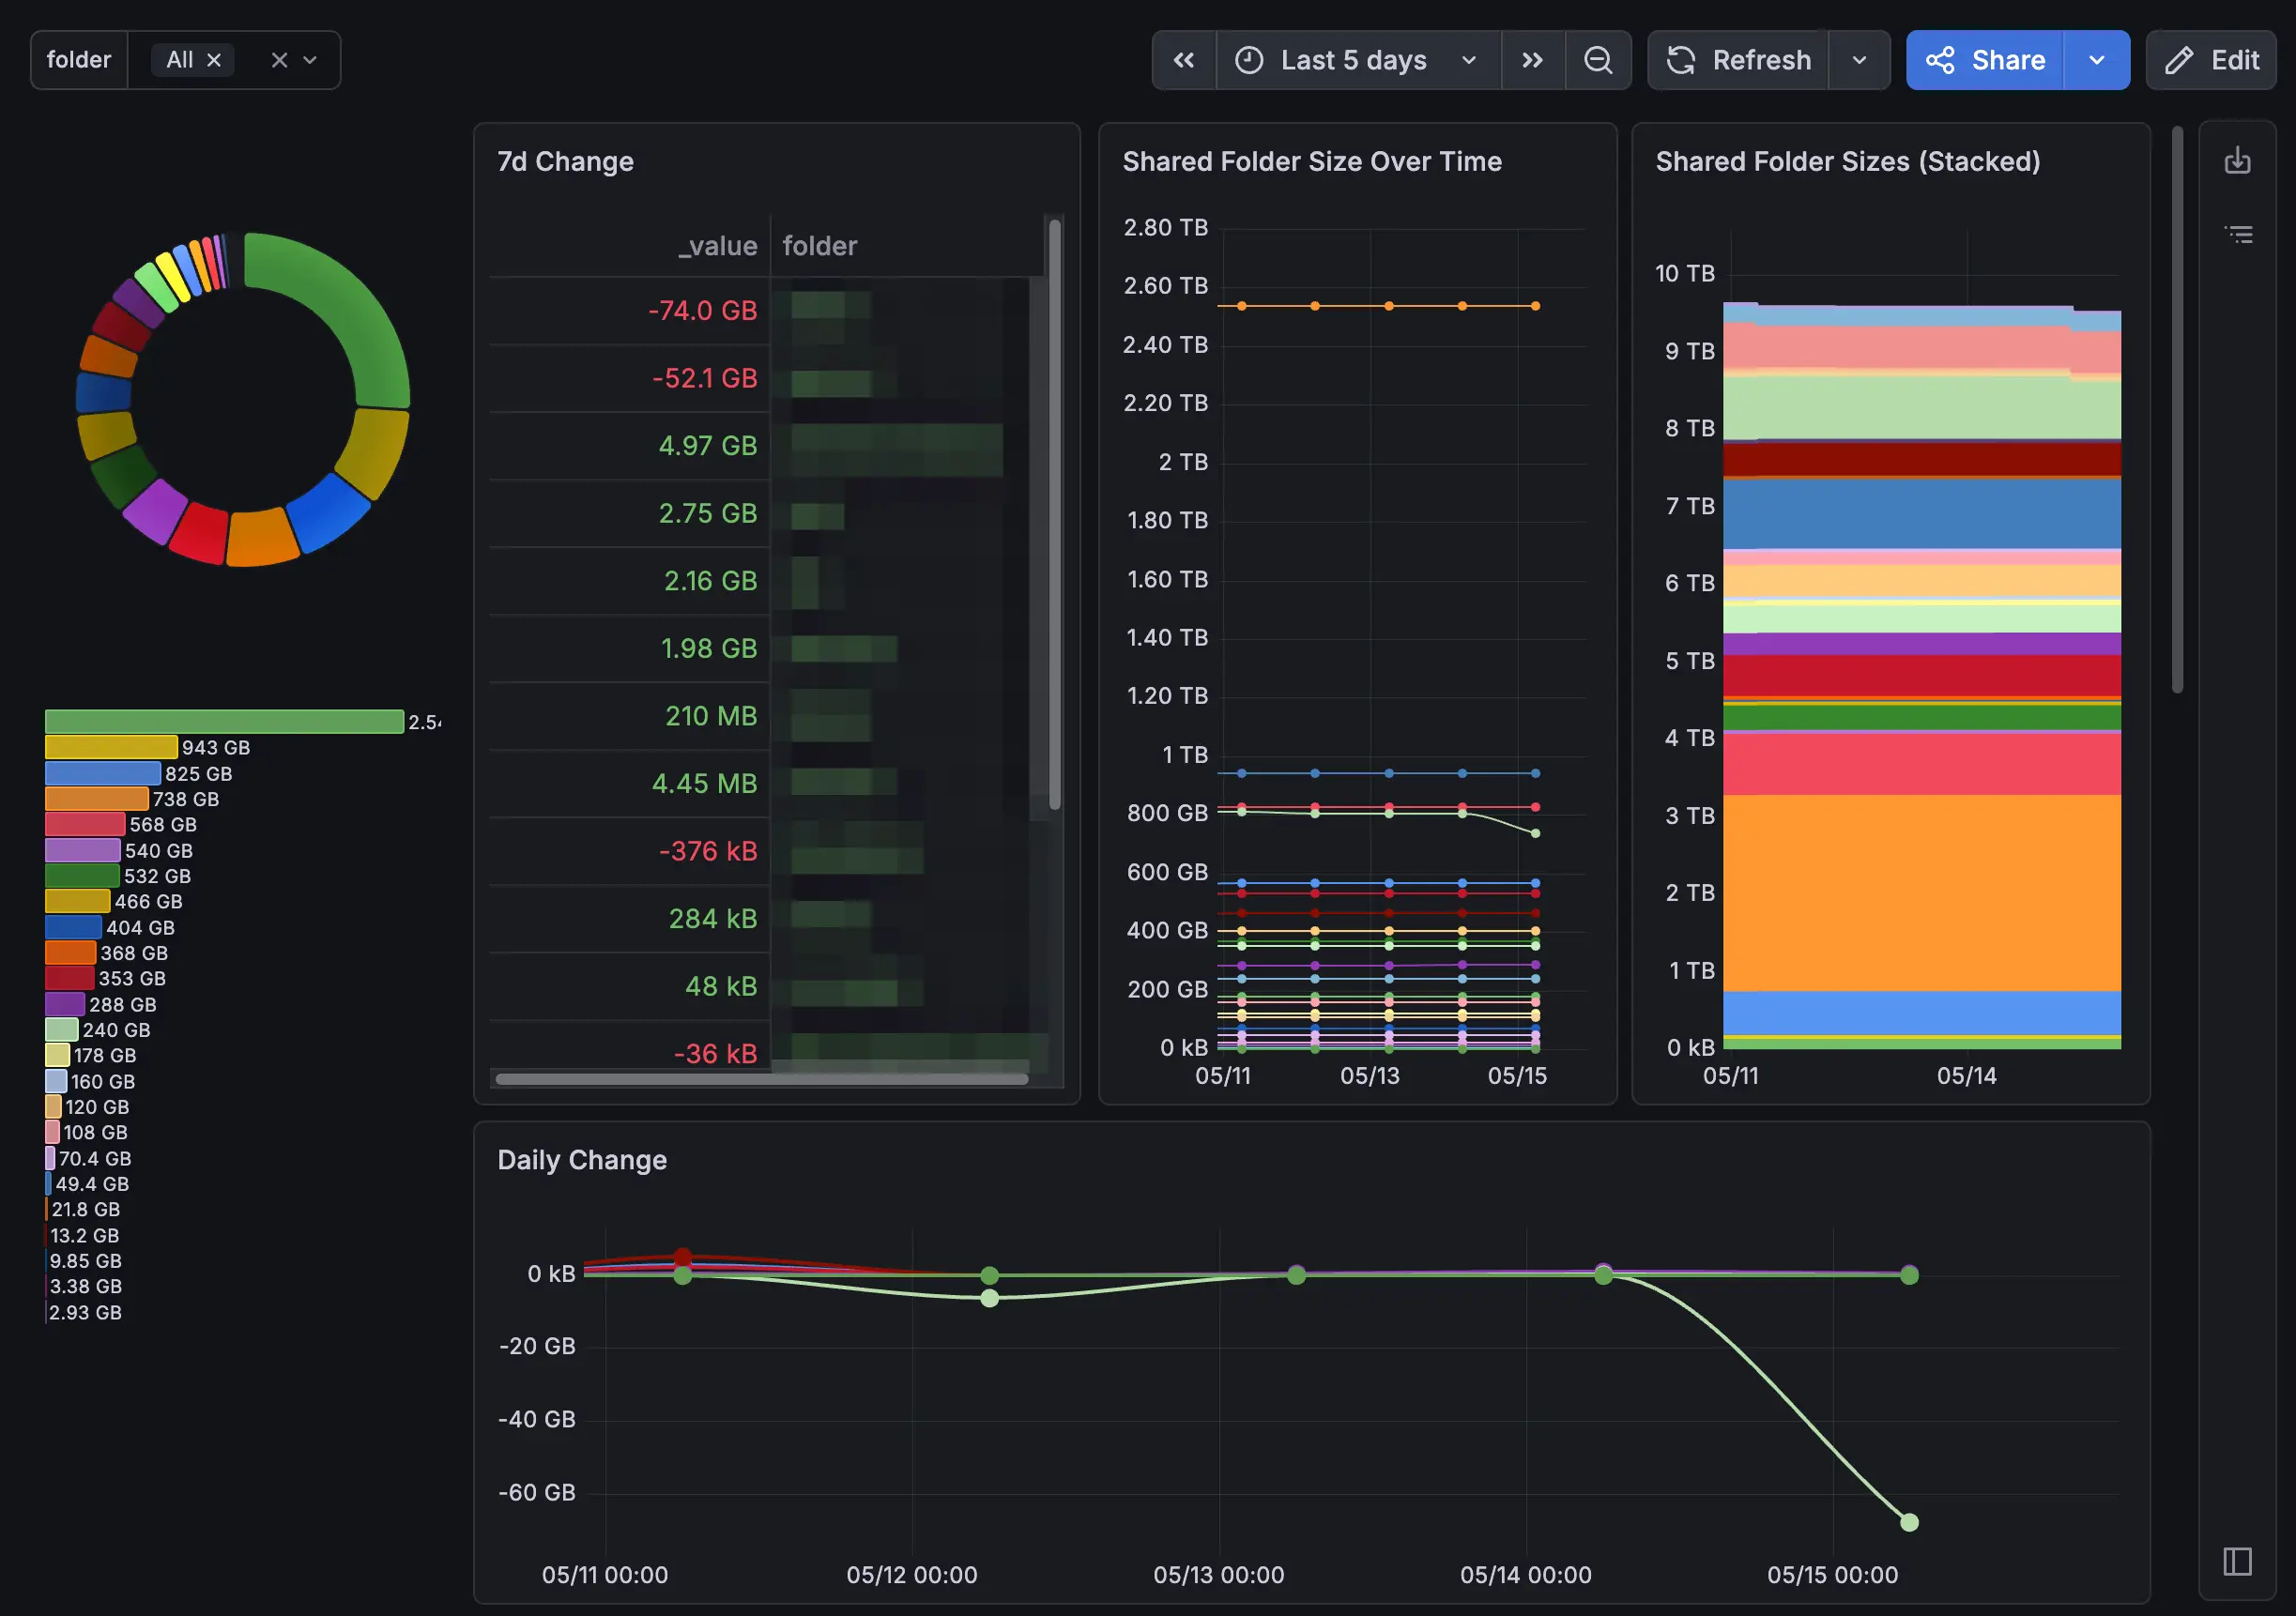Click the red 568 GB gauge bar
Image resolution: width=2296 pixels, height=1616 pixels.
[x=84, y=824]
